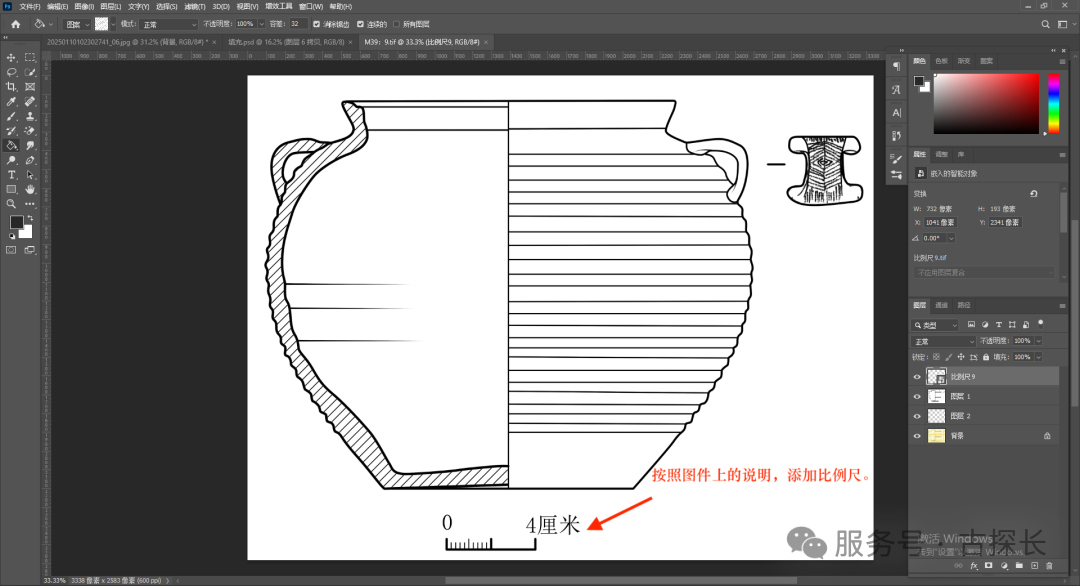Delete the selected layer with trash icon

pos(1049,566)
